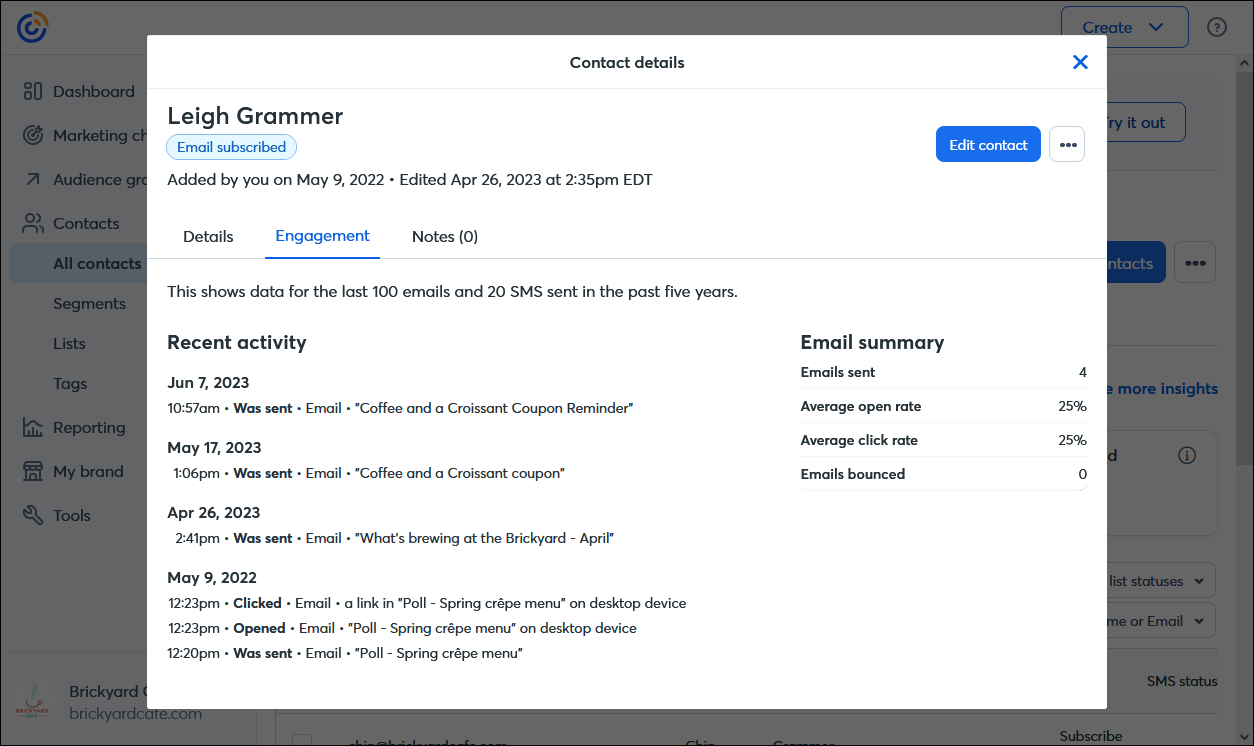1254x746 pixels.
Task: Click the Opened on desktop device activity row
Action: 402,628
